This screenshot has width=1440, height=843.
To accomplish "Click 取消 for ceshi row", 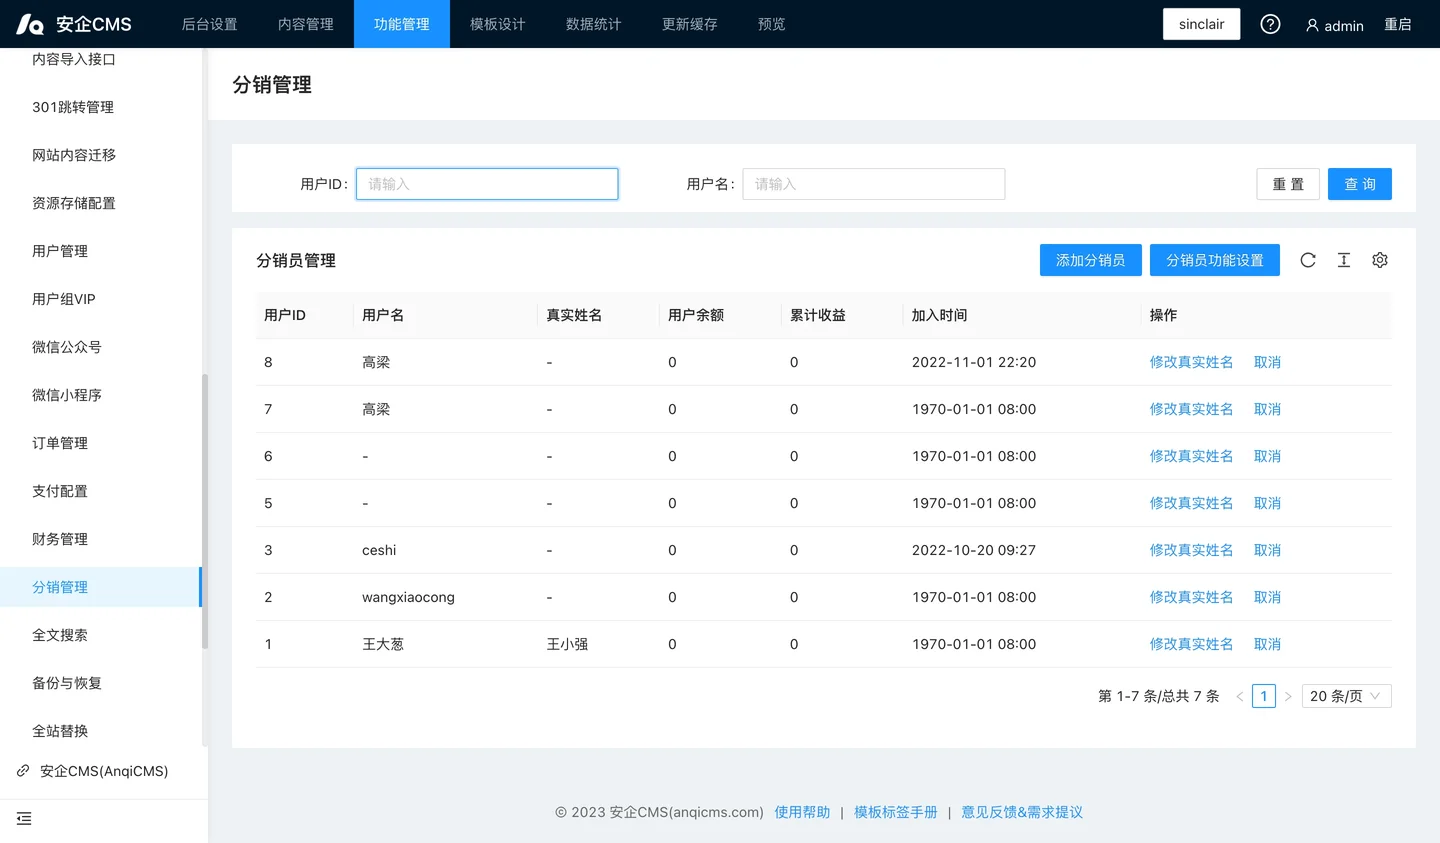I will pyautogui.click(x=1267, y=550).
